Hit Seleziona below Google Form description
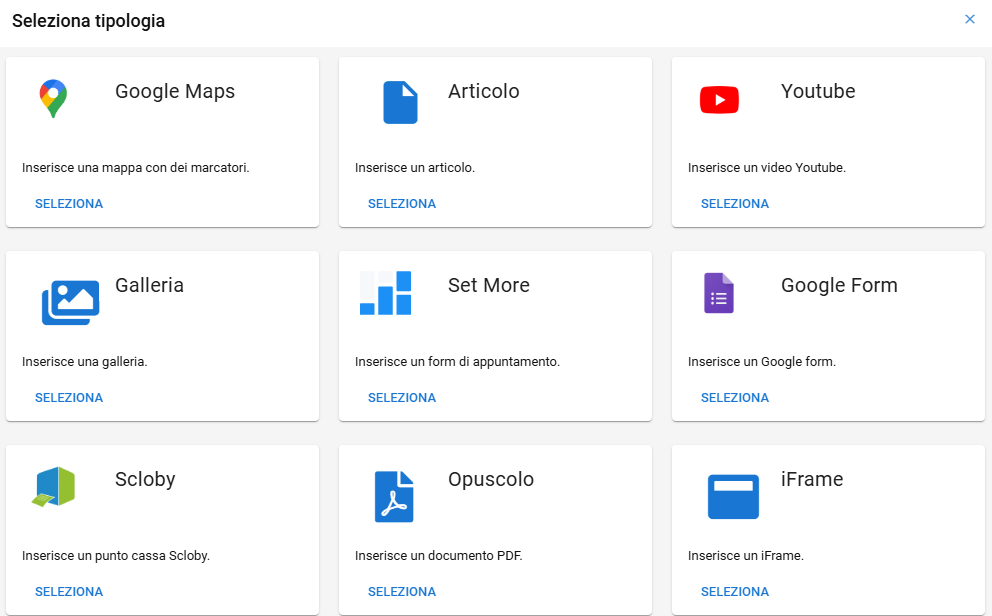The width and height of the screenshot is (992, 616). pyautogui.click(x=735, y=398)
